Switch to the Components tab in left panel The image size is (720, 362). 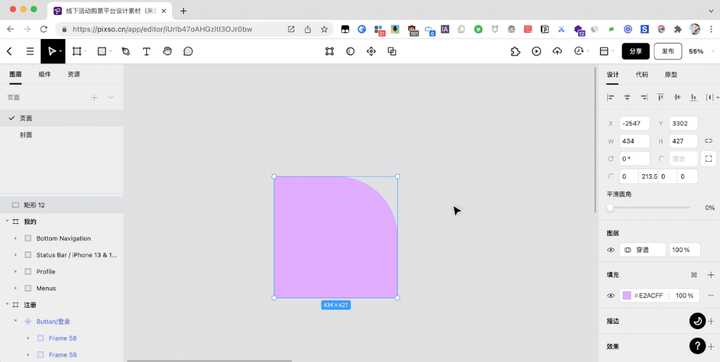click(45, 74)
